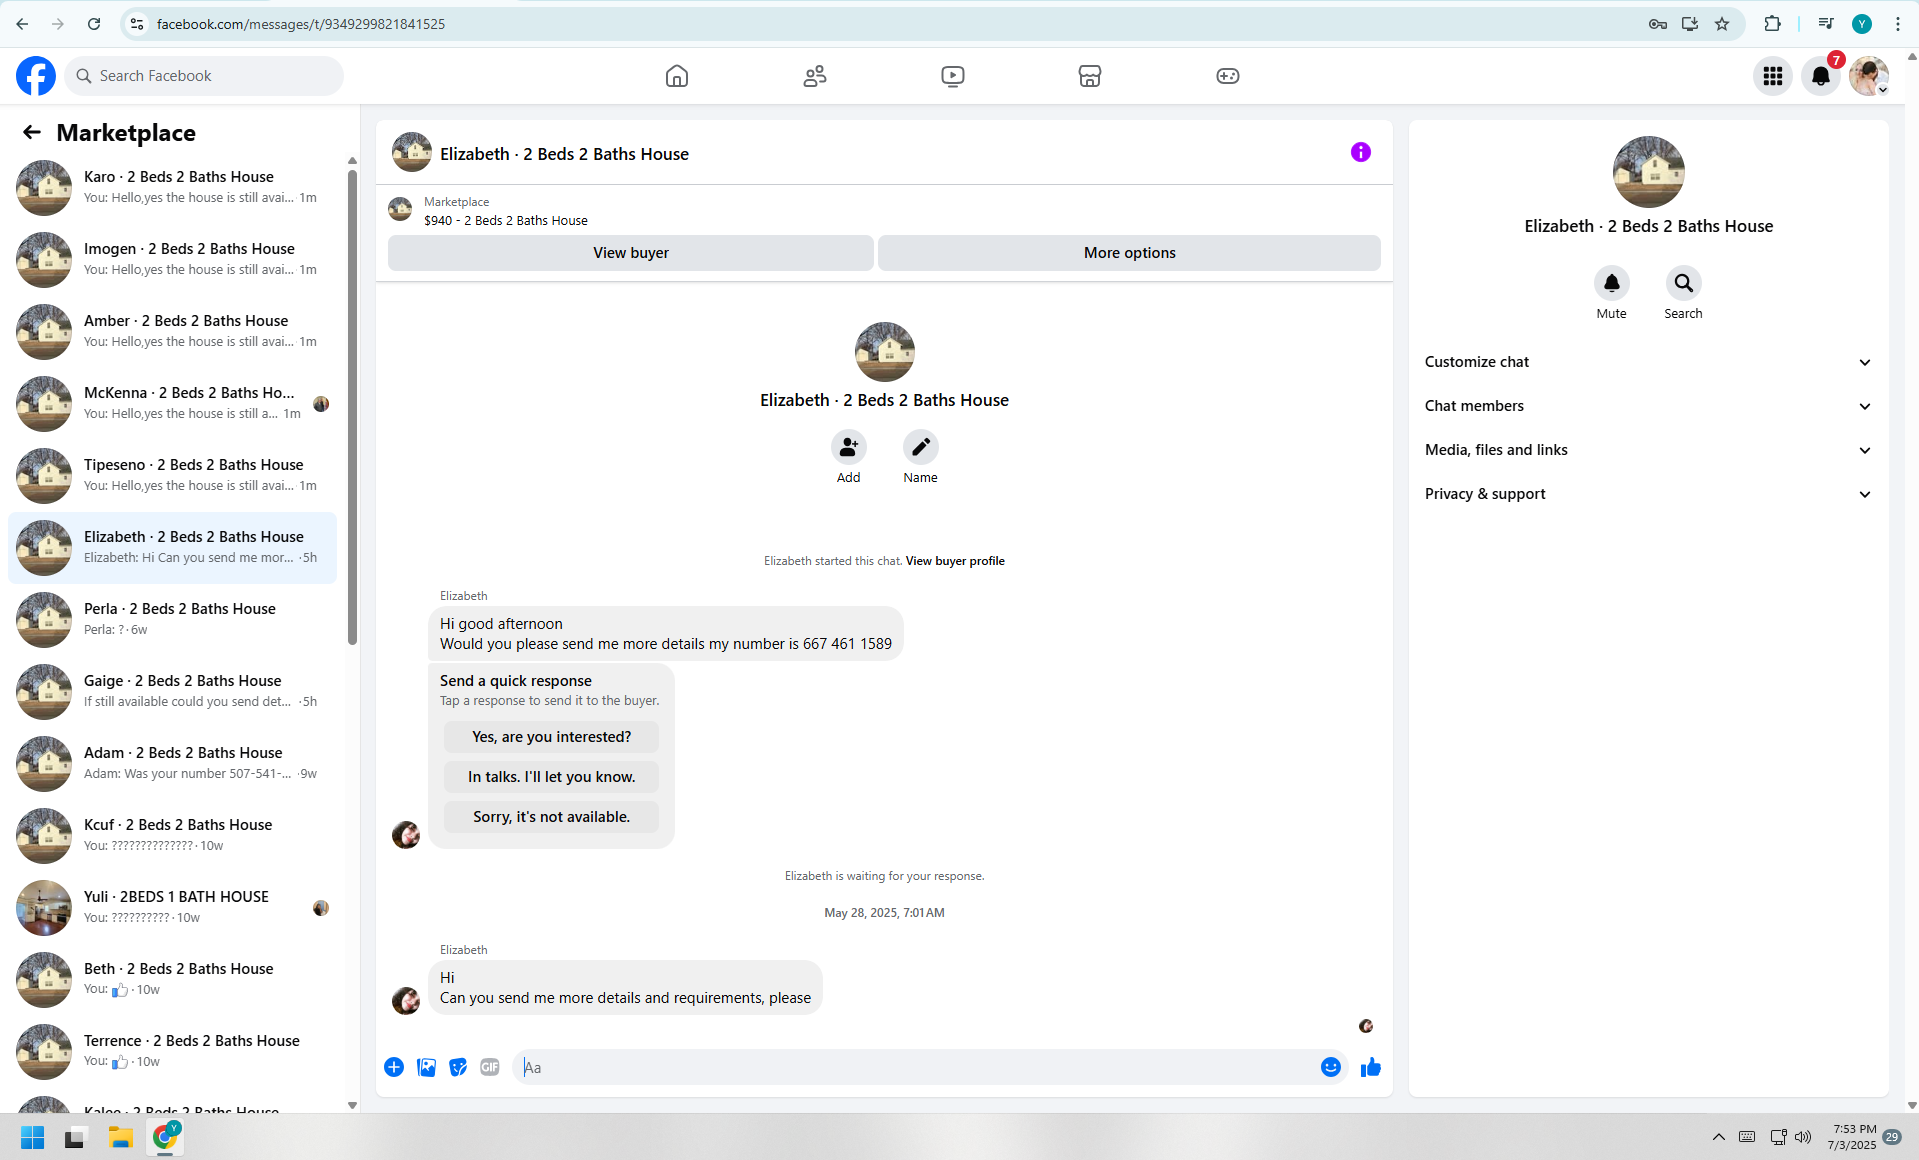Screen dimensions: 1919x1160
Task: Open Yuli 2BEDS 1 BATH HOUSE conversation
Action: click(172, 908)
